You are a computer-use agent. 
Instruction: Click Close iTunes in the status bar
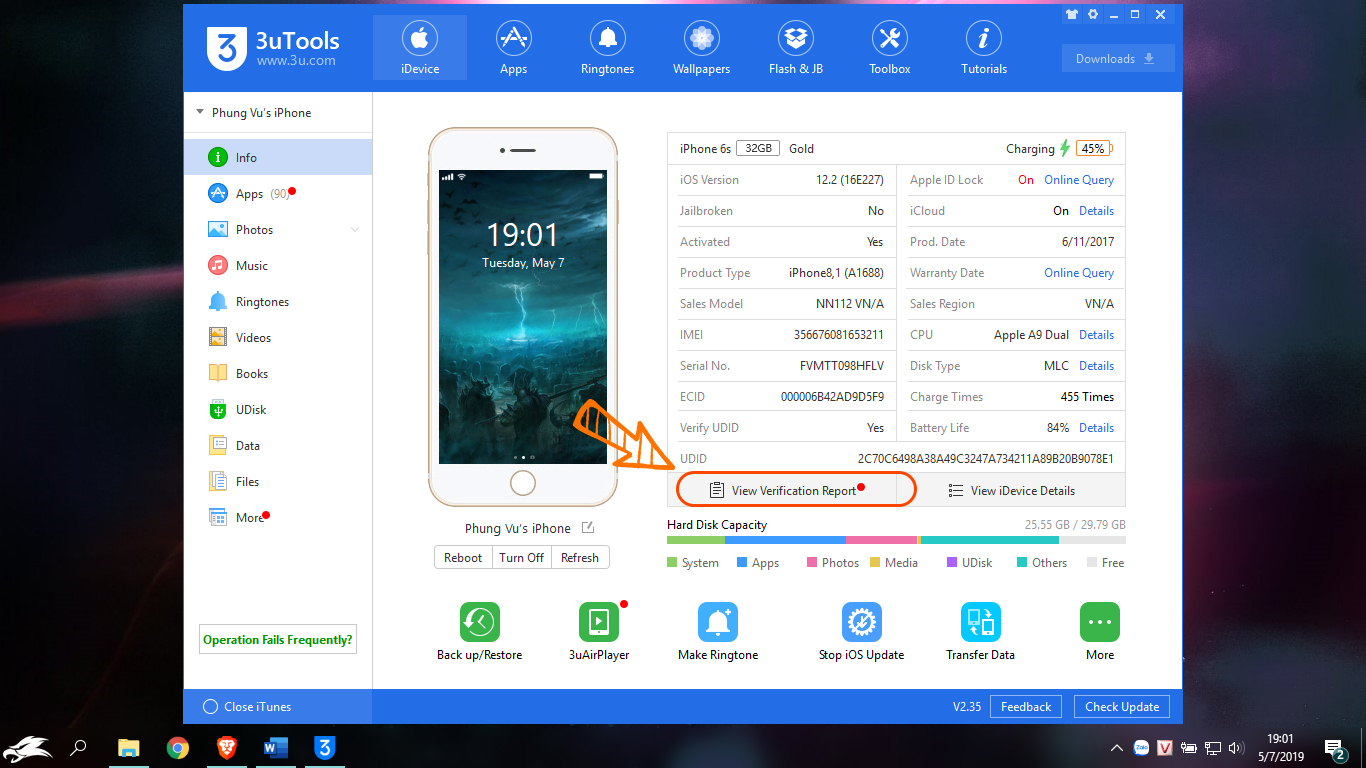[247, 706]
